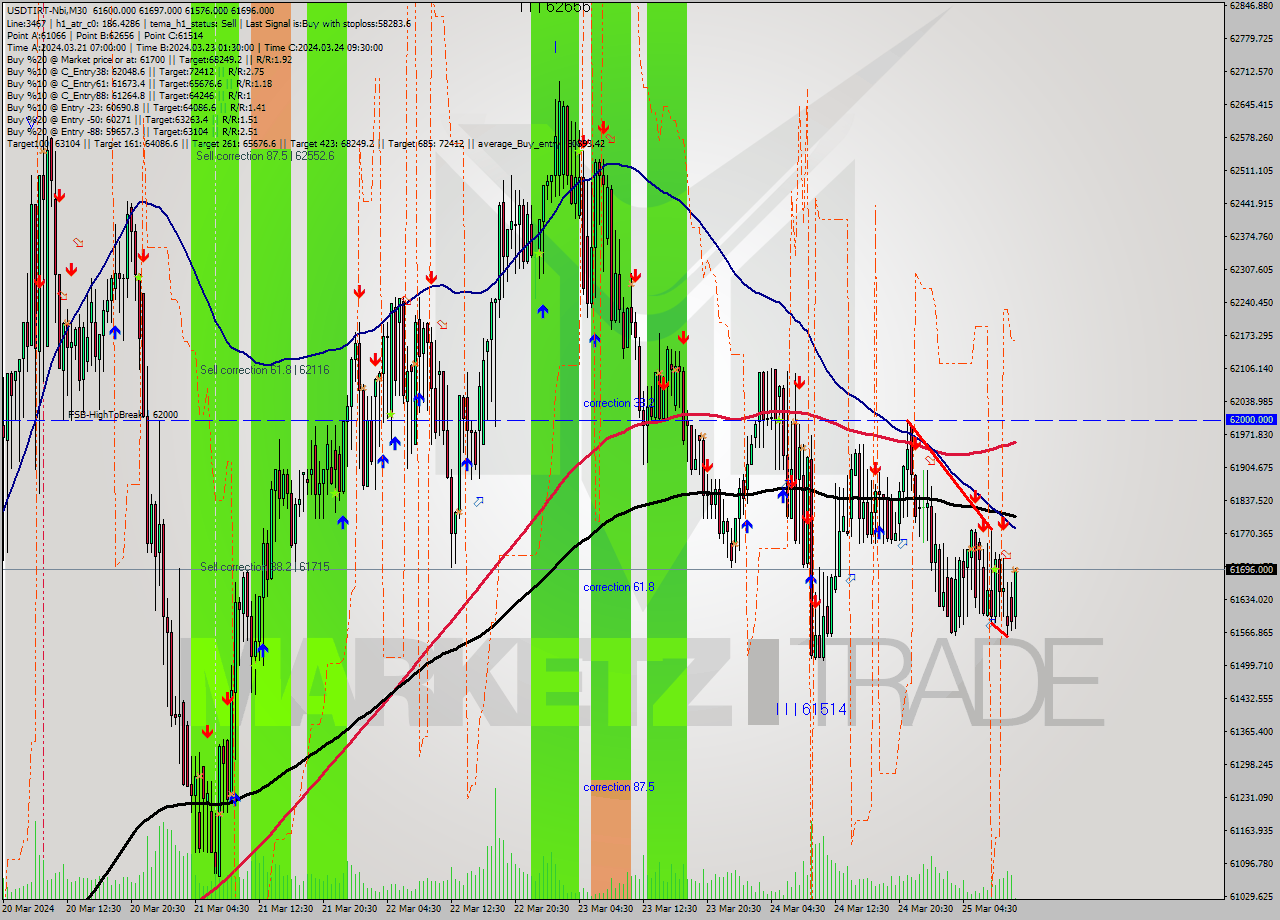Click the blue 'correction 38.2' label
The image size is (1280, 920).
pyautogui.click(x=619, y=403)
